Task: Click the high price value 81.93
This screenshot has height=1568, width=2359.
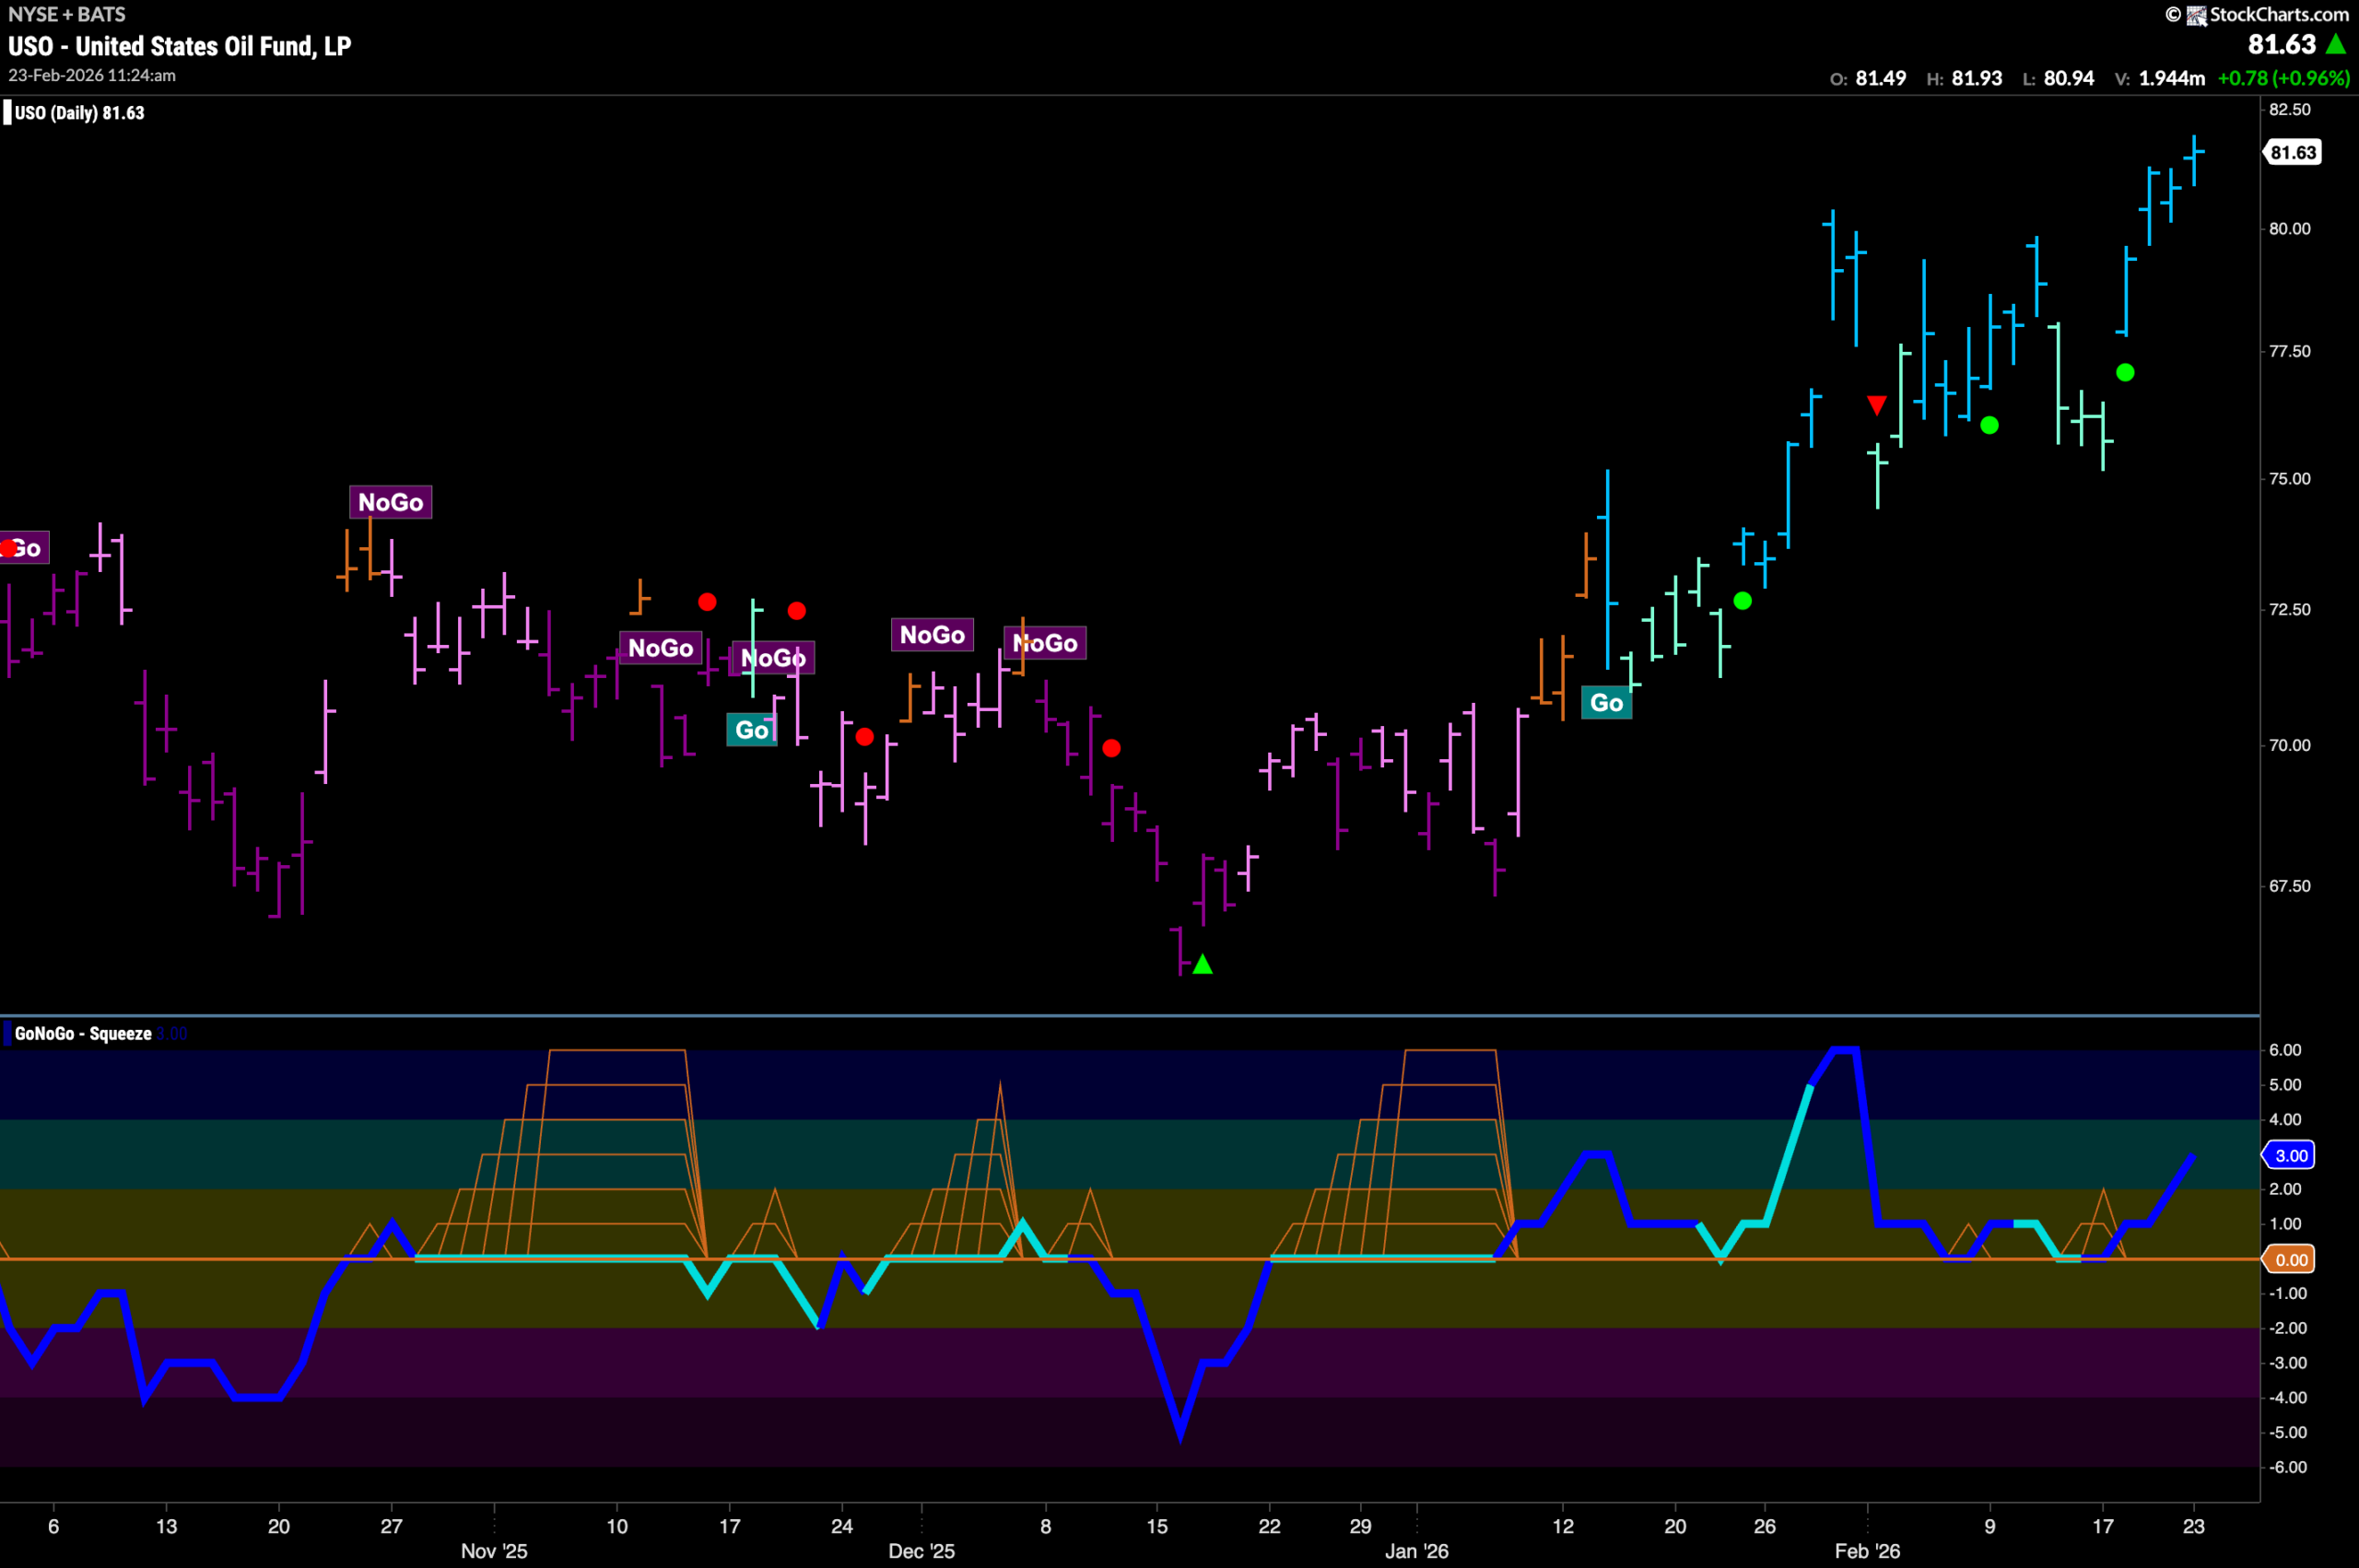Action: (1977, 78)
